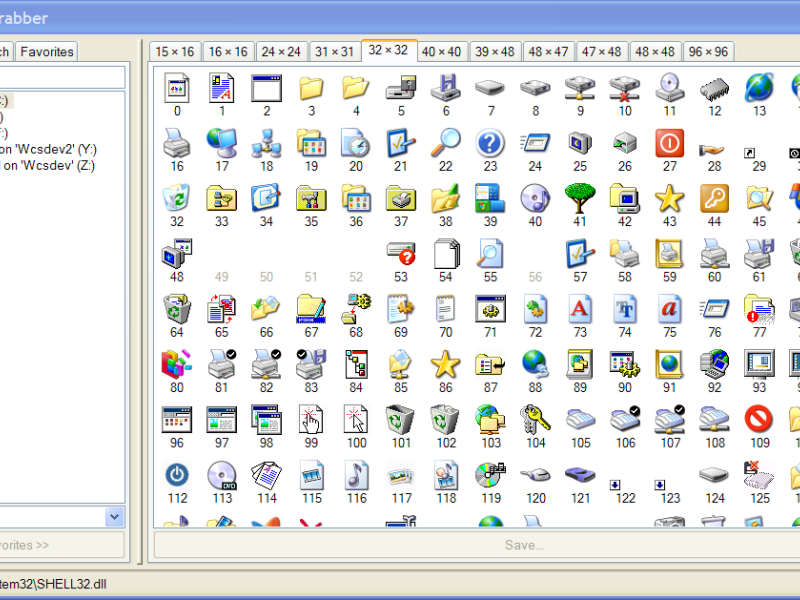Select the DVD disc icon 113

coord(221,475)
